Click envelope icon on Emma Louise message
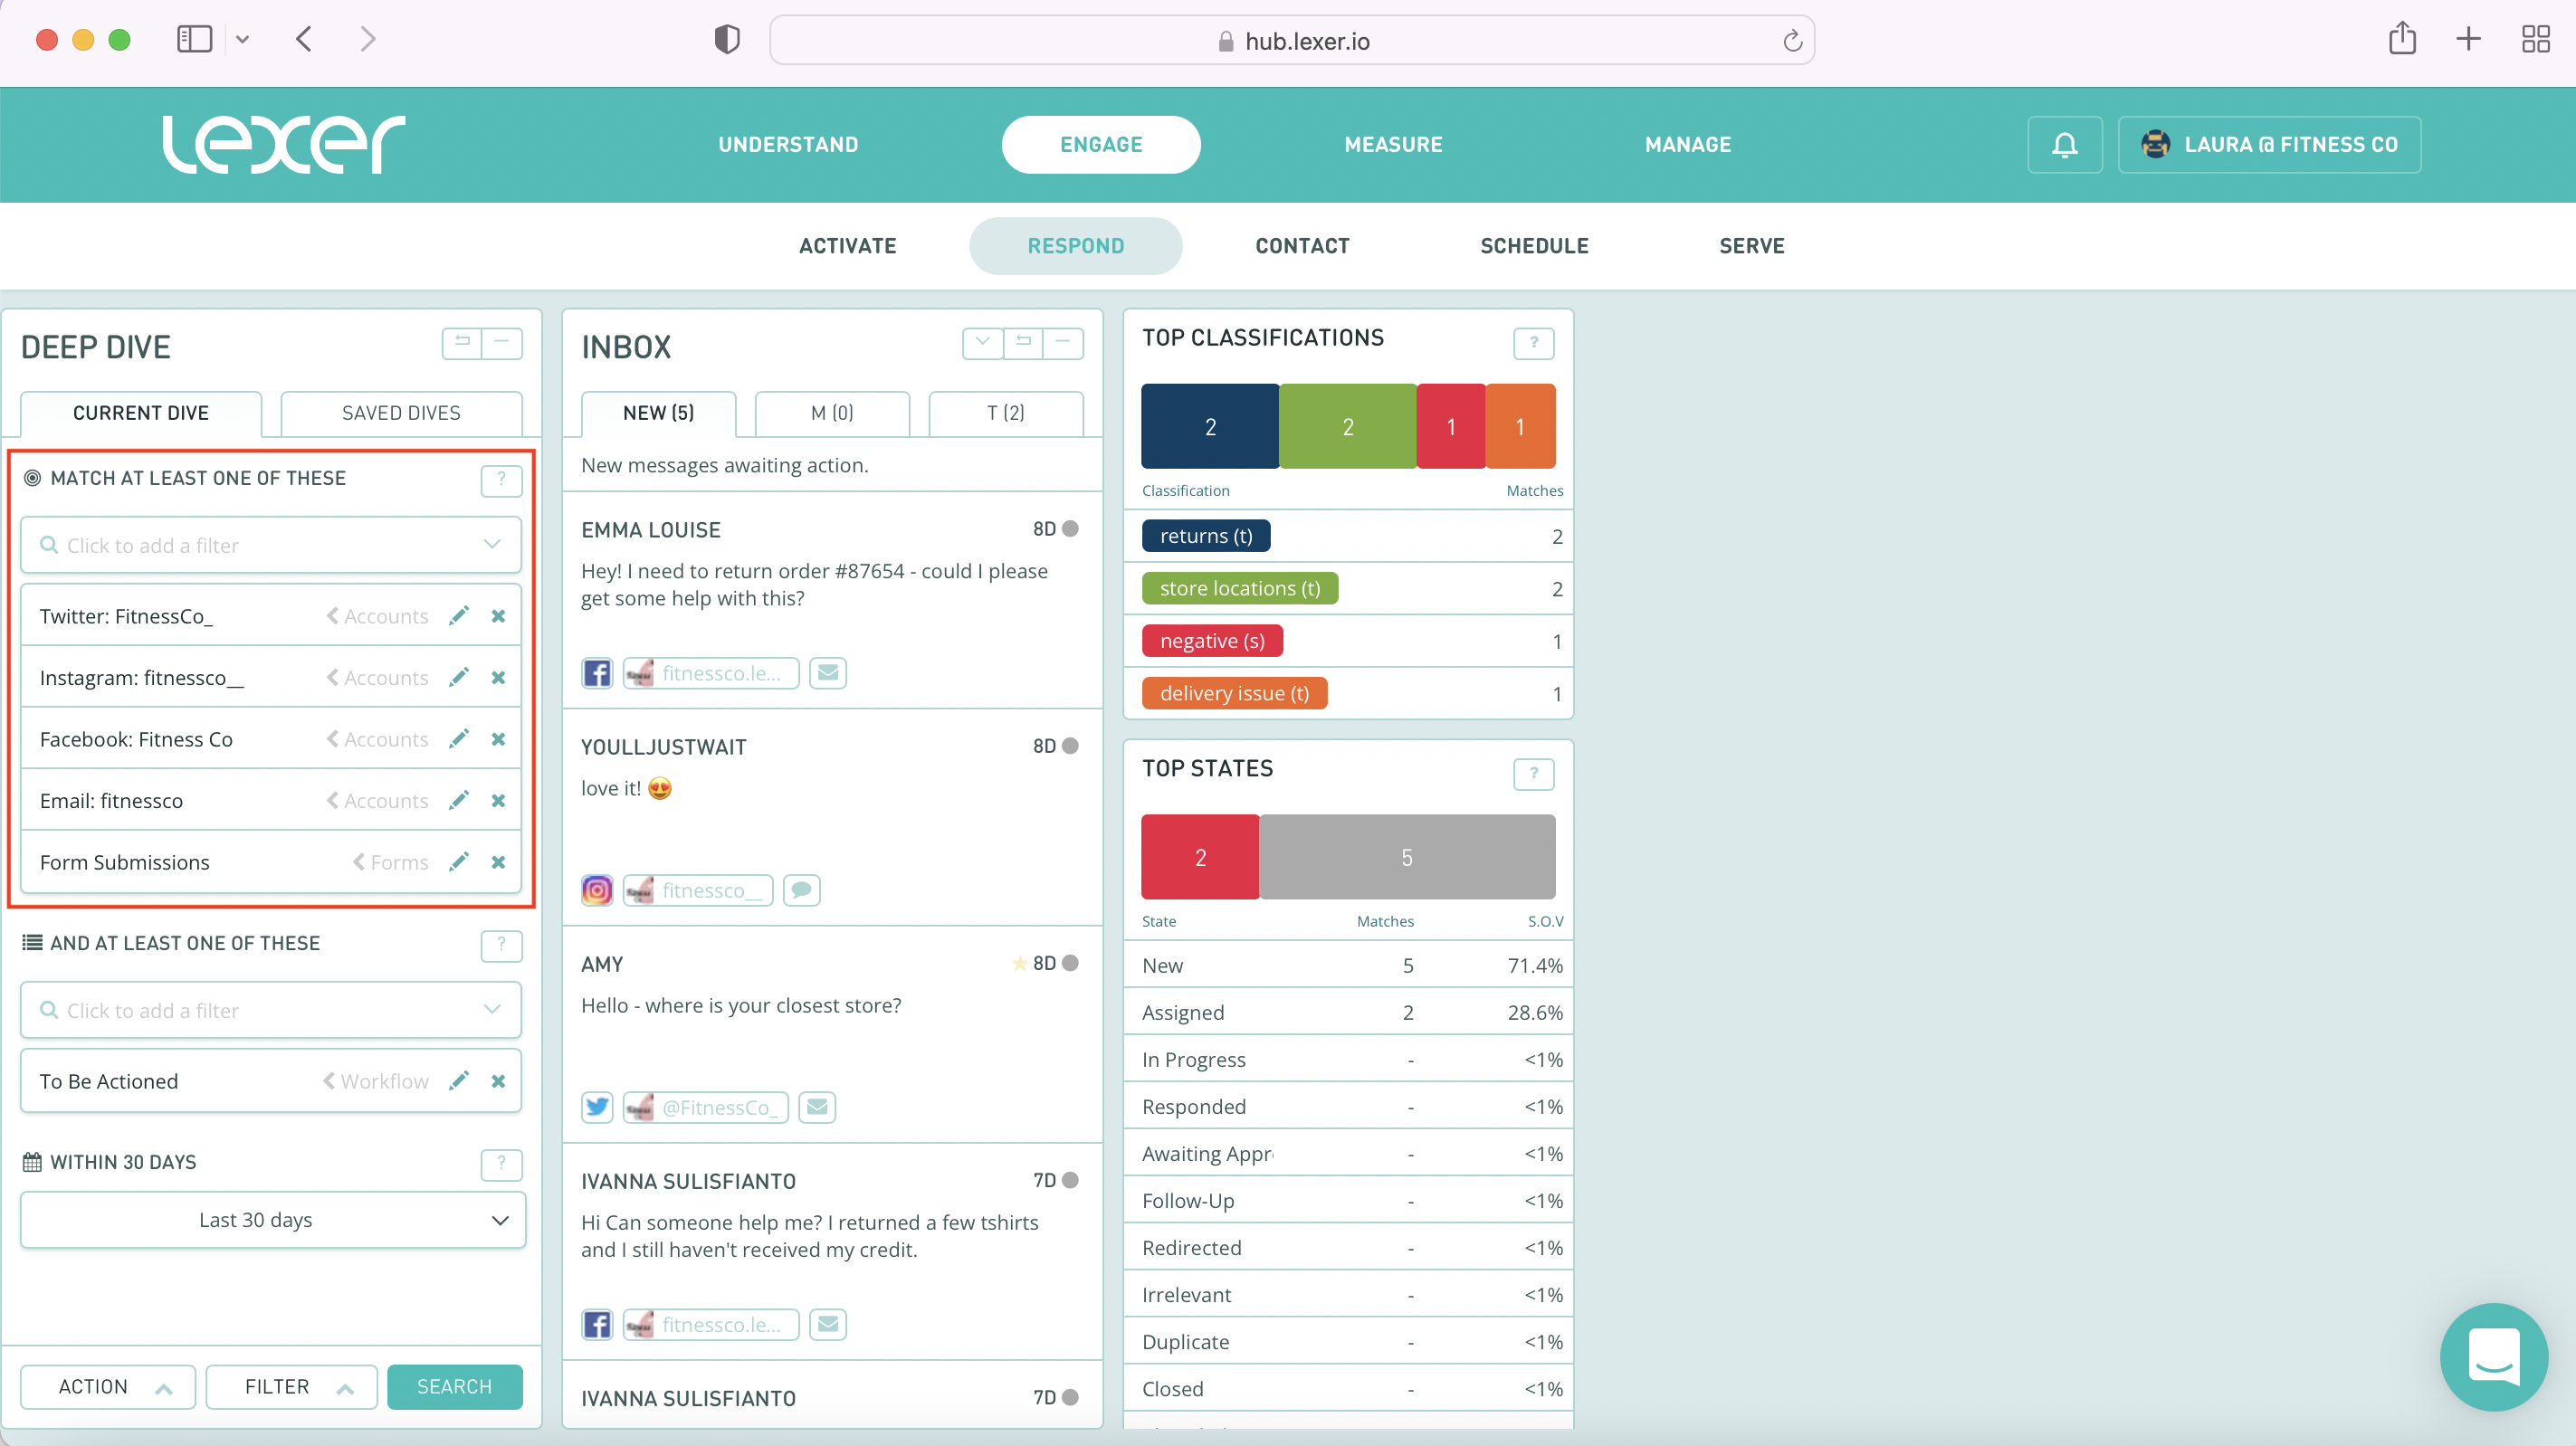 [x=828, y=673]
